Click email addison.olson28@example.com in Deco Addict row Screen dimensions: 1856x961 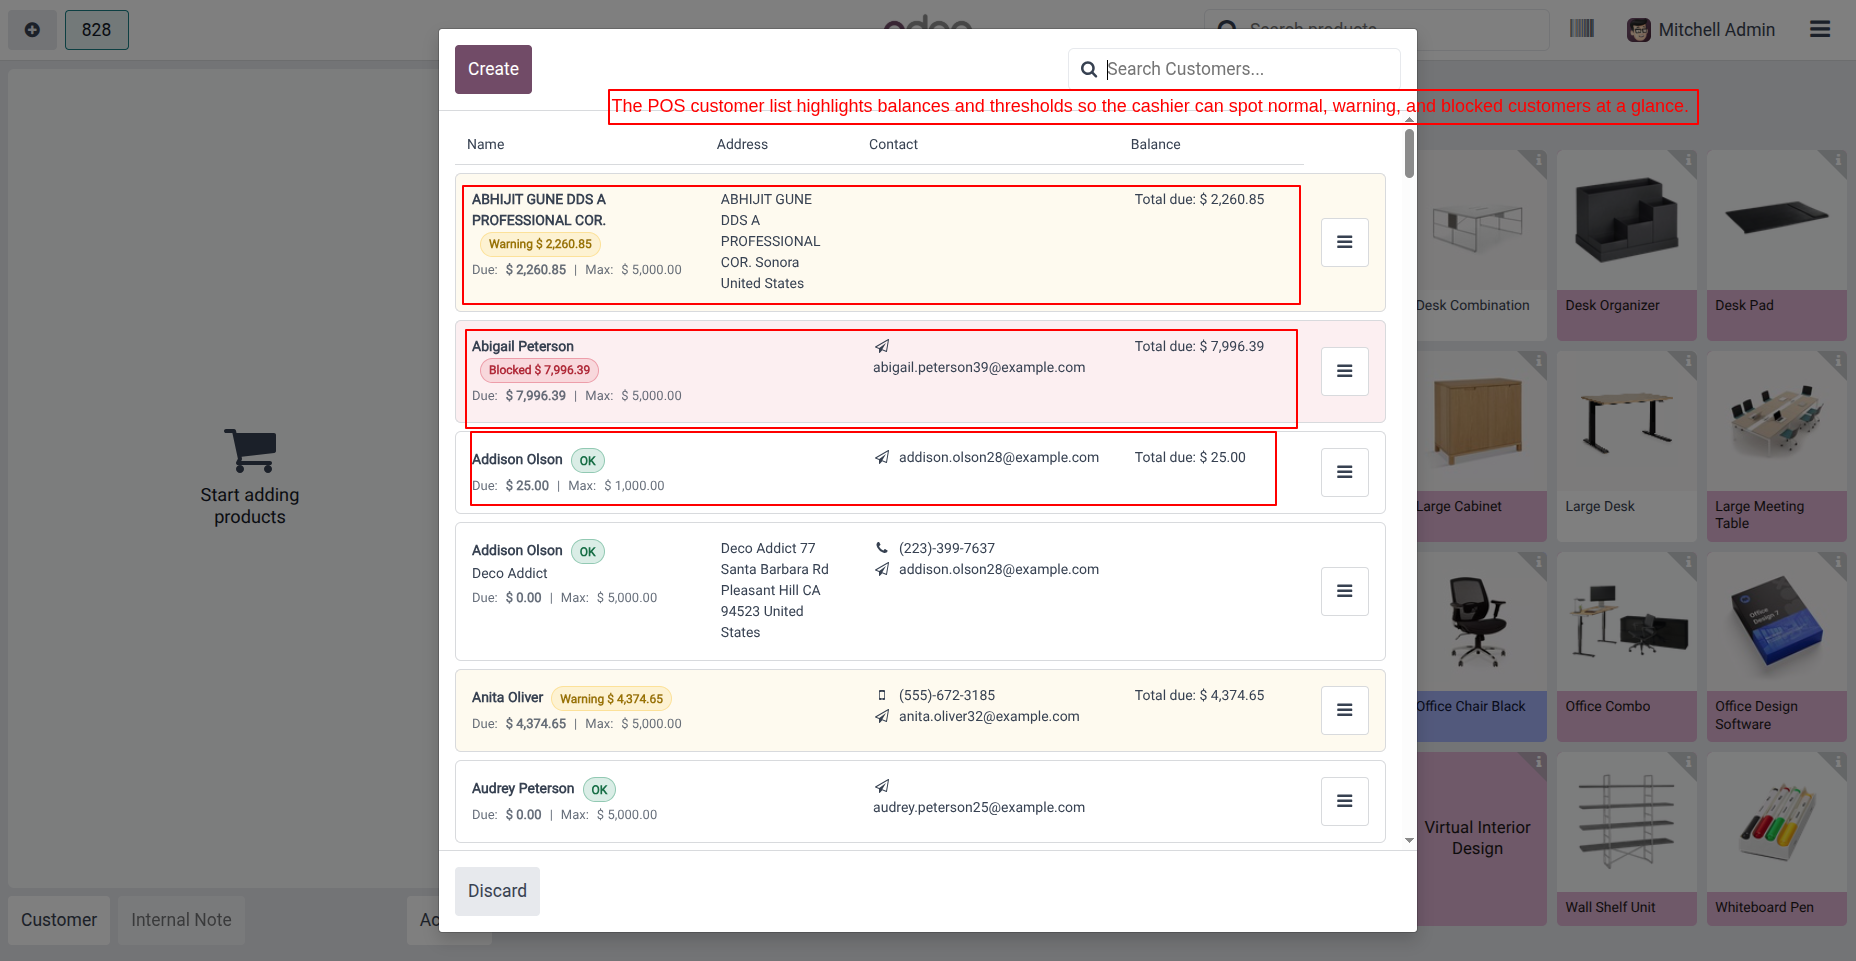pos(998,569)
